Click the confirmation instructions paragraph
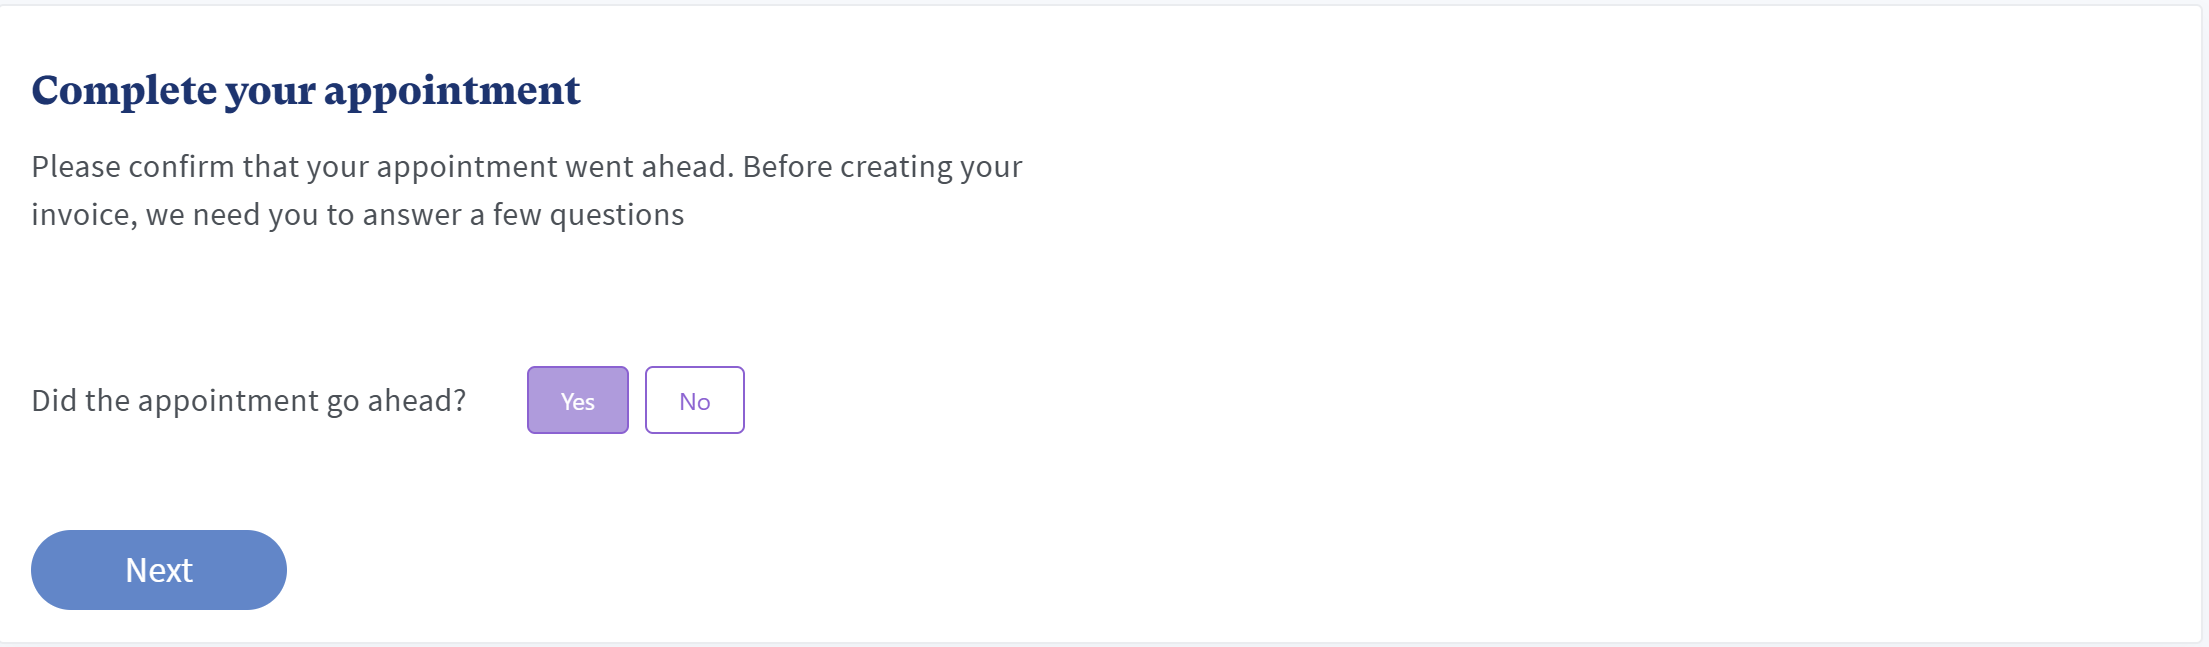2209x647 pixels. (526, 190)
